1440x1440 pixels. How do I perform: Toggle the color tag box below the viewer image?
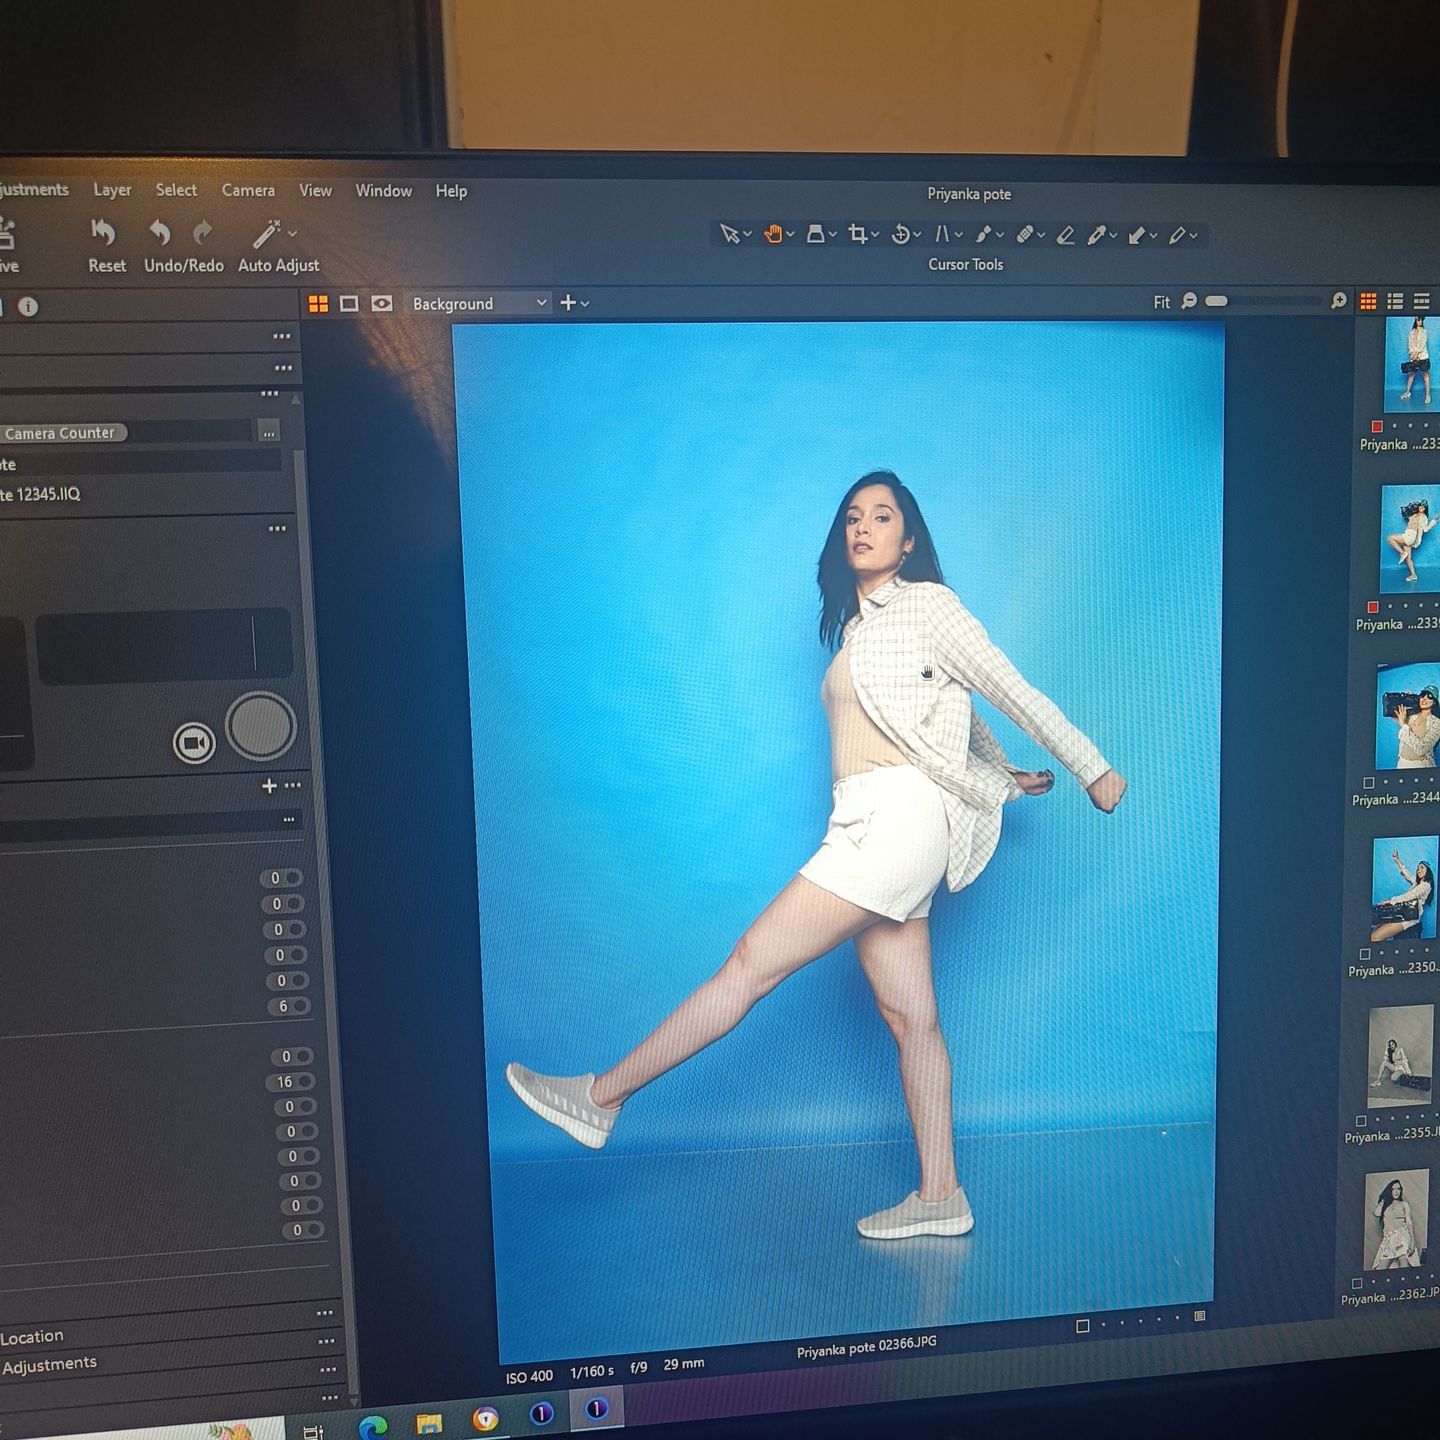point(1082,1326)
